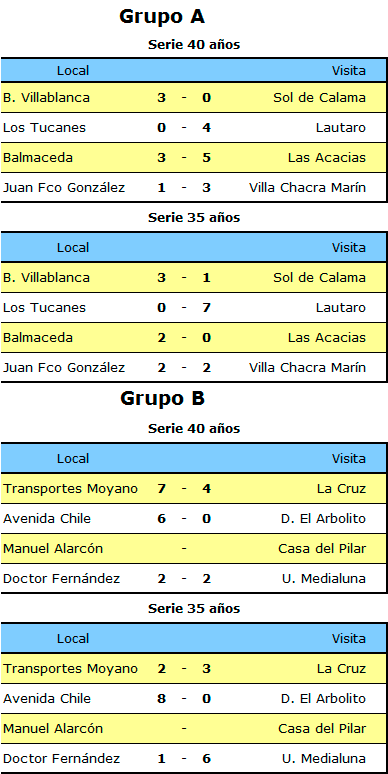This screenshot has width=388, height=774.
Task: Select Balmaceda in the 2 - 0 result row
Action: click(38, 338)
